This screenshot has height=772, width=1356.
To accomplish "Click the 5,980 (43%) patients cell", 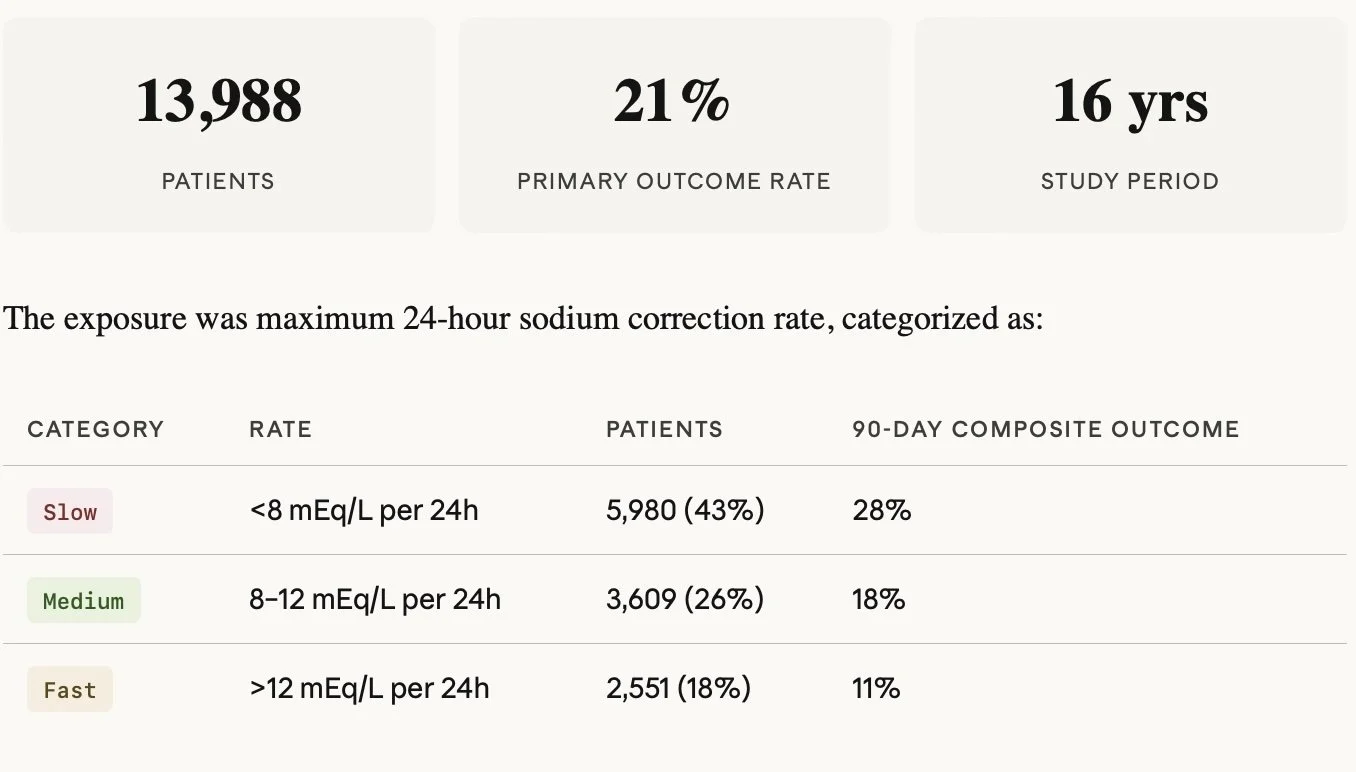I will pos(685,511).
